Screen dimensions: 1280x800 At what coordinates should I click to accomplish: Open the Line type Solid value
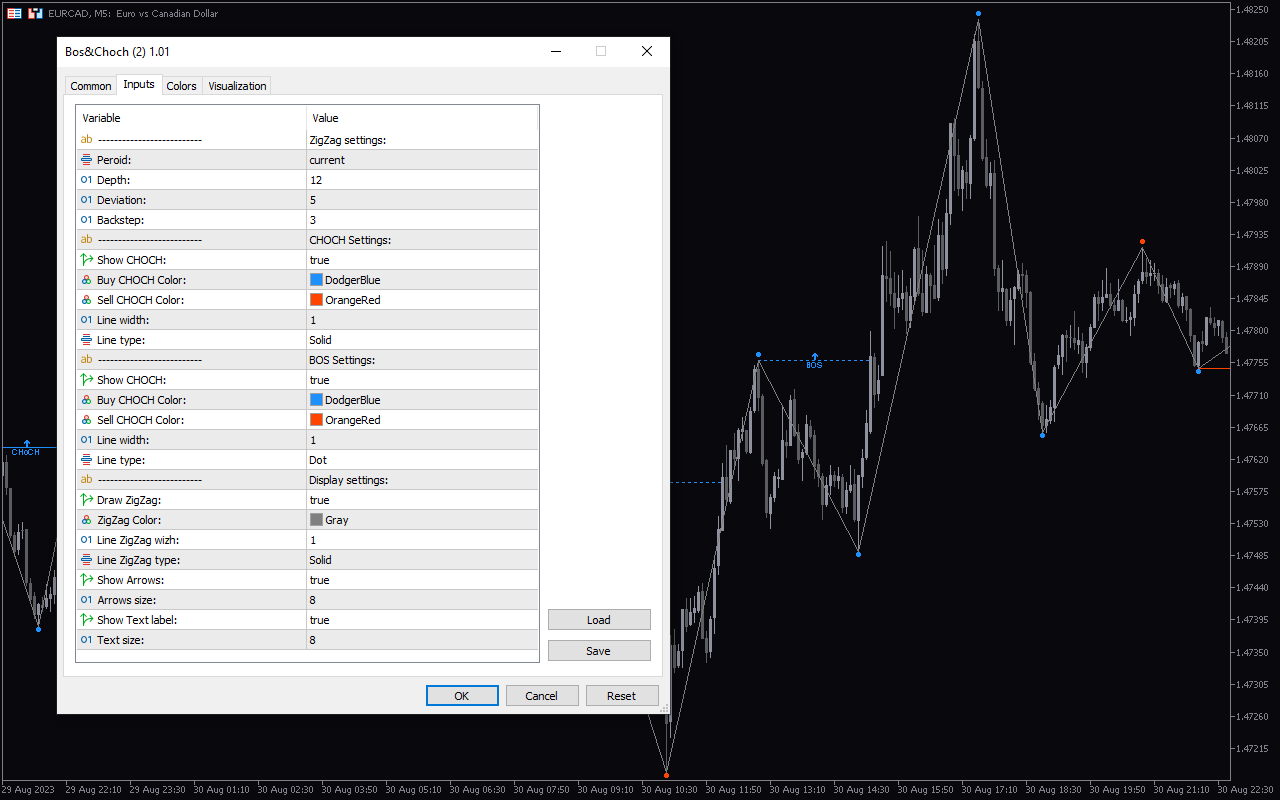coord(422,340)
